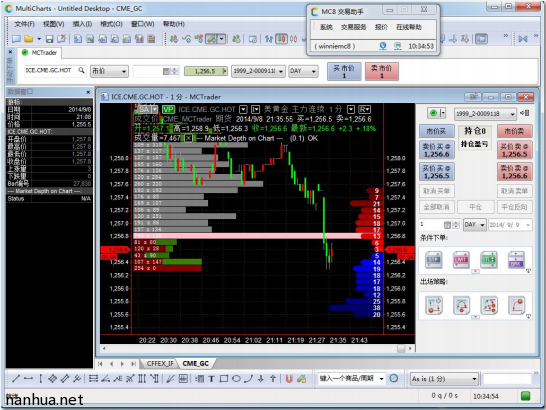
Task: Click the X checkbox next to the volume value
Action: 188,138
